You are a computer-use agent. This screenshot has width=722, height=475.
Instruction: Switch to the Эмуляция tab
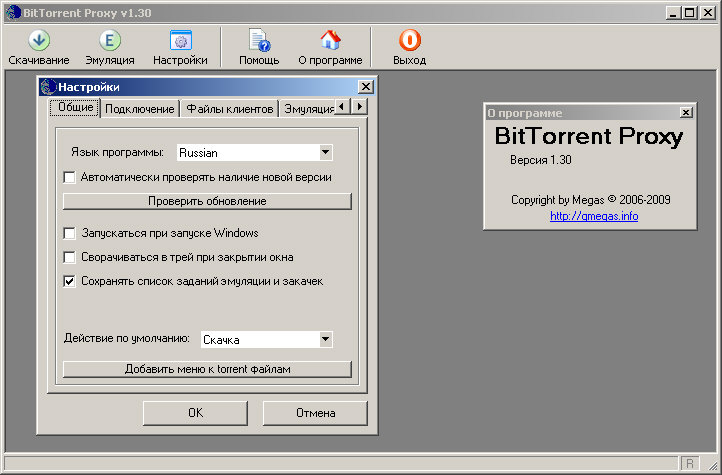[308, 109]
